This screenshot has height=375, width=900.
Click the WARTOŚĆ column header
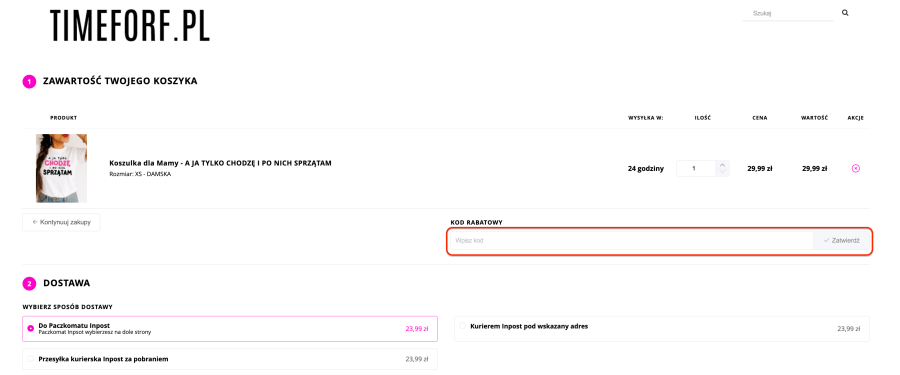[x=814, y=118]
